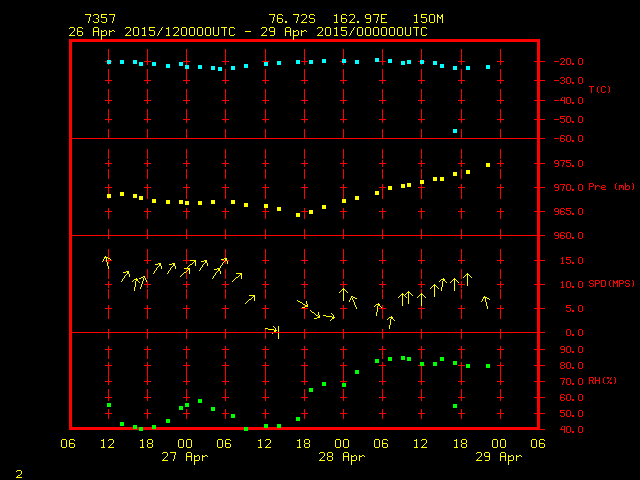Click the lowest yellow pressure point near 964
This screenshot has height=480, width=640.
point(298,215)
